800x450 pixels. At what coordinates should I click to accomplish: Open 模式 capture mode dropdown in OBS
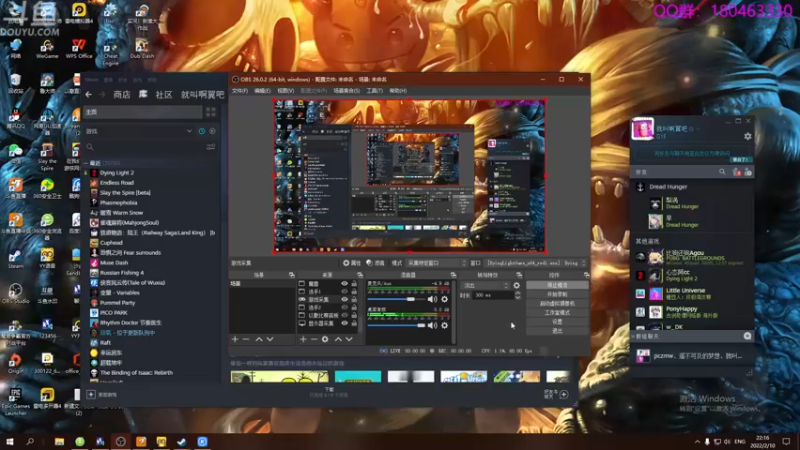(x=436, y=263)
